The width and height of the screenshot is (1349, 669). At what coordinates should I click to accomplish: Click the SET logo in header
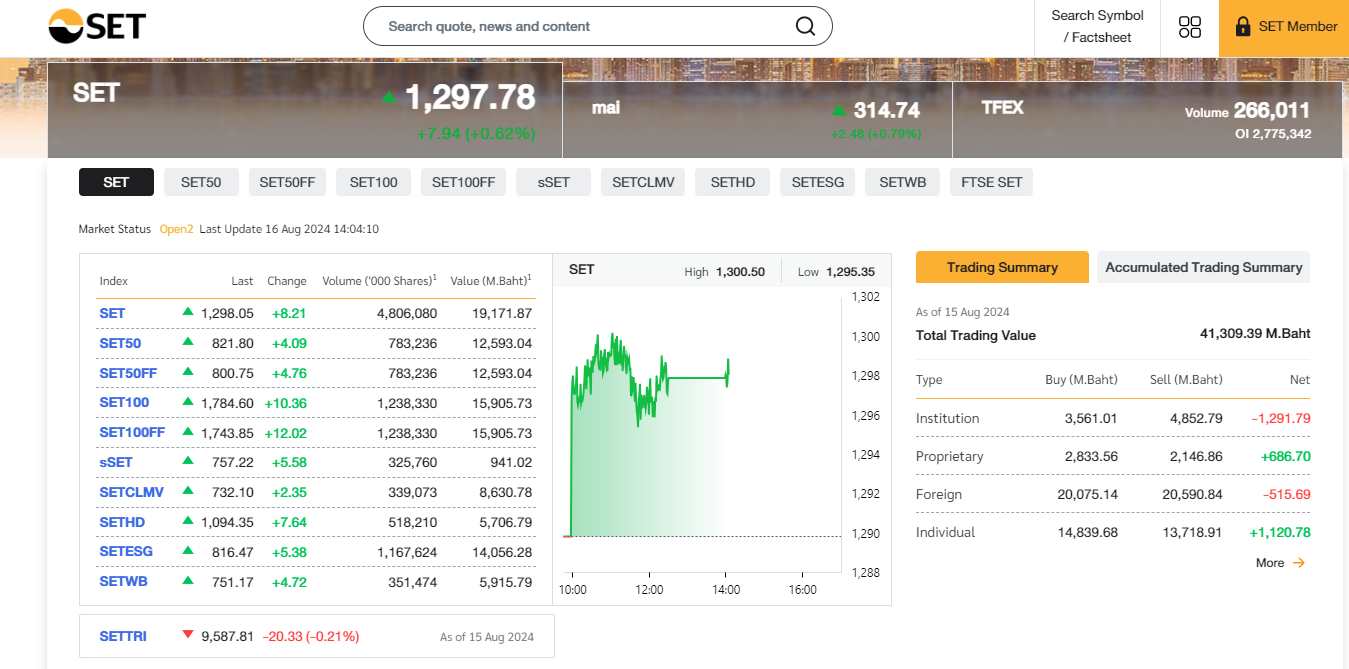click(x=97, y=27)
